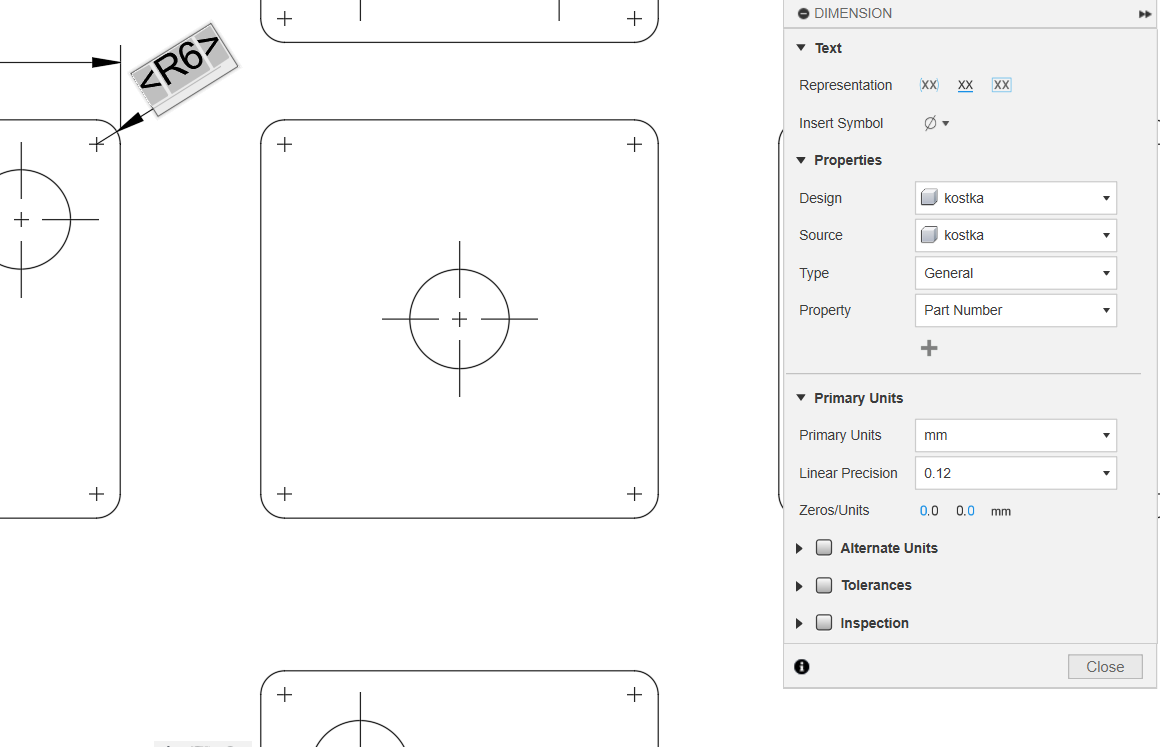
Task: Click the double-arrow icon in DIMENSION header
Action: (1144, 14)
